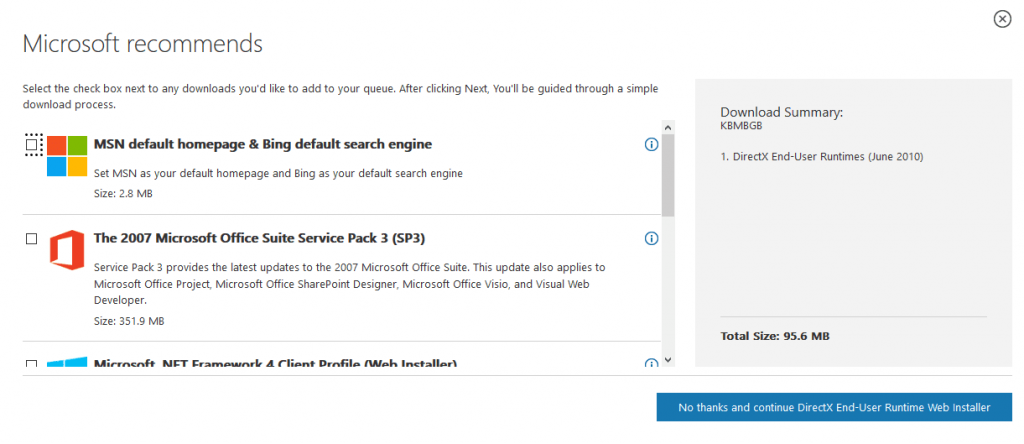This screenshot has height=444, width=1024.
Task: Click the scroll up arrow of list
Action: (667, 125)
